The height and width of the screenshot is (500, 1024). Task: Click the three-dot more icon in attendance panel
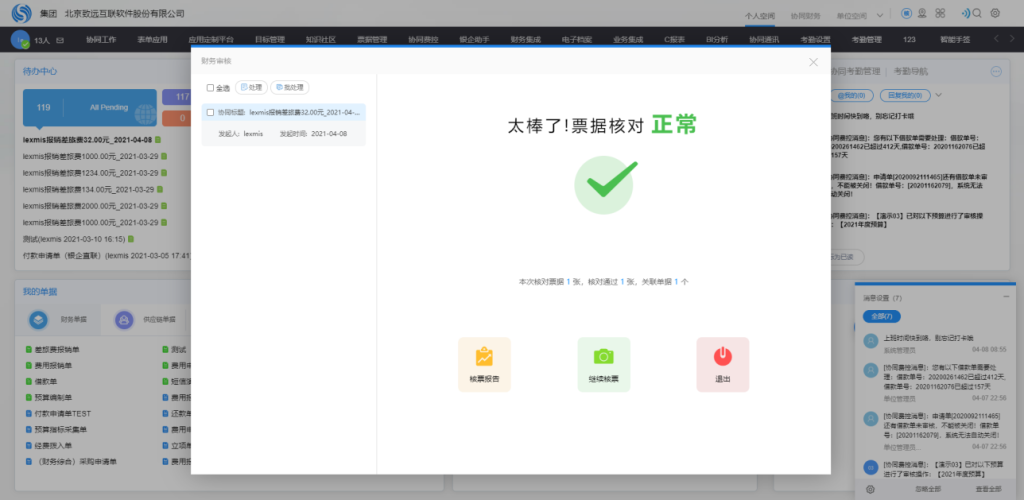[x=996, y=72]
